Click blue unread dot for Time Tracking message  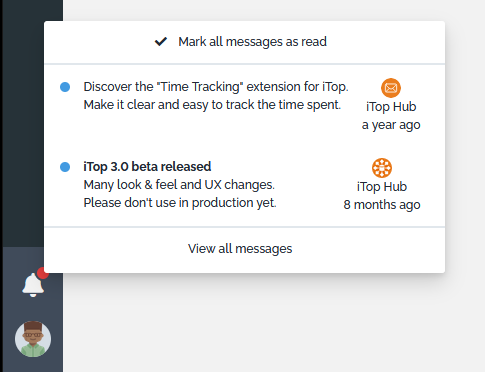point(65,87)
